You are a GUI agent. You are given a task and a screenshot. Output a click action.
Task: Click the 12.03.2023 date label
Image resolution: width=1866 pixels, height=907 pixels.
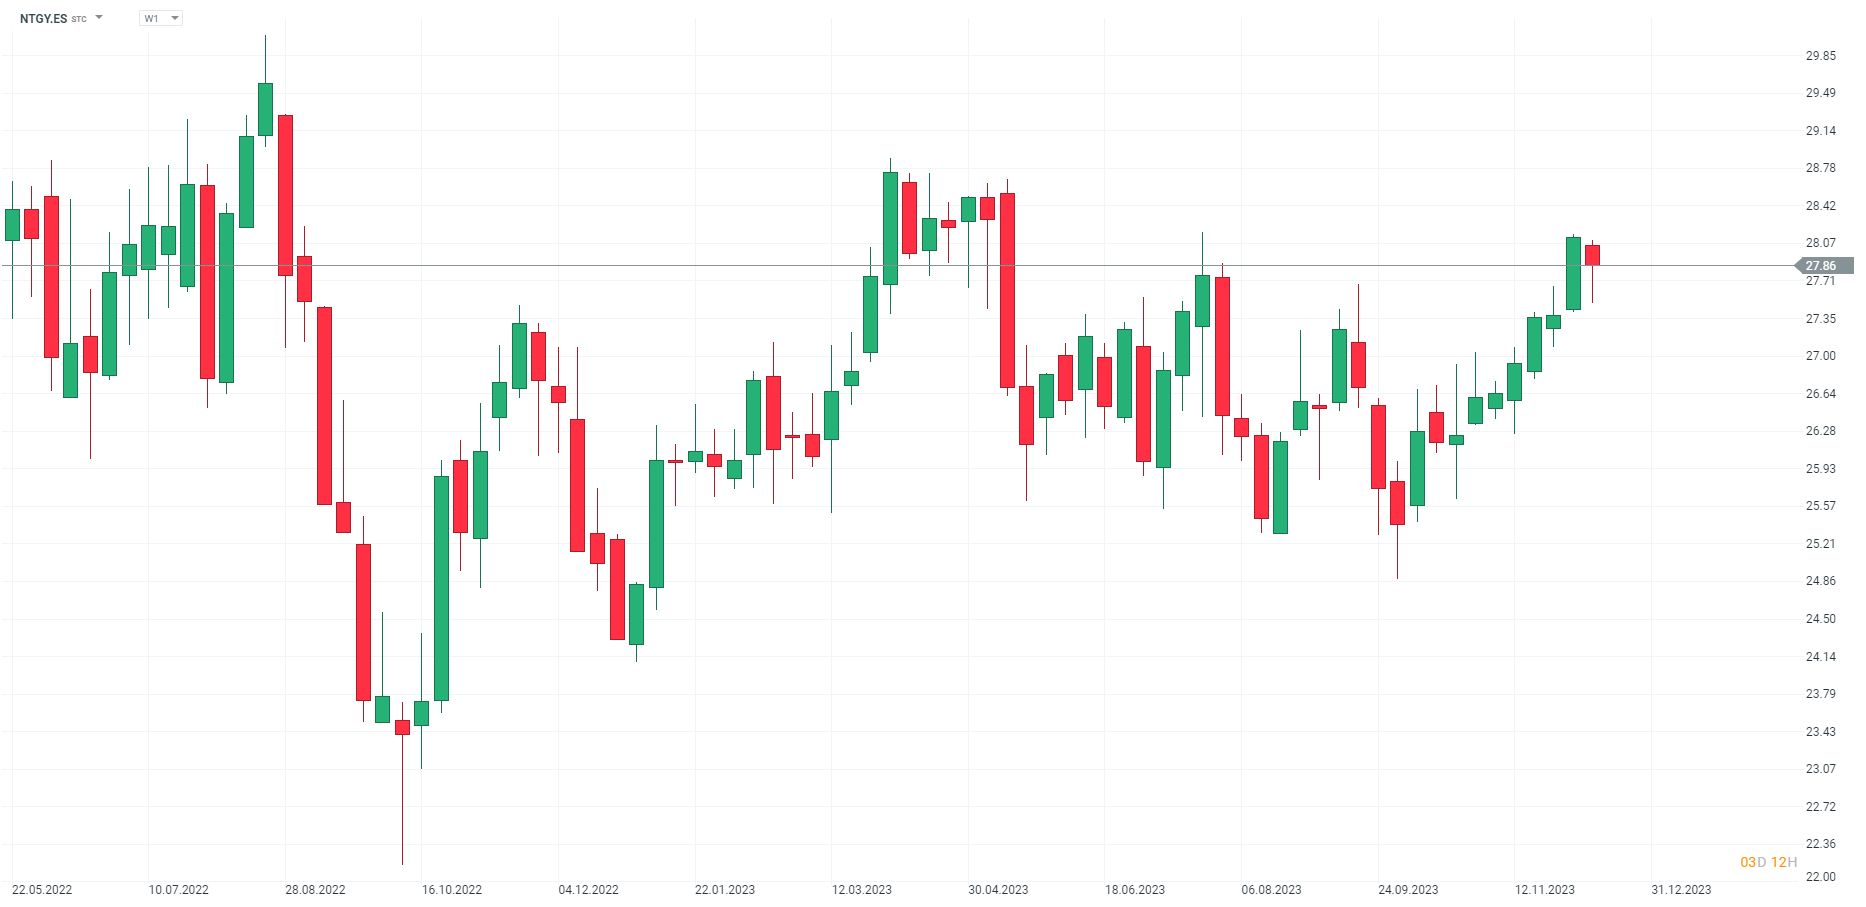[862, 889]
